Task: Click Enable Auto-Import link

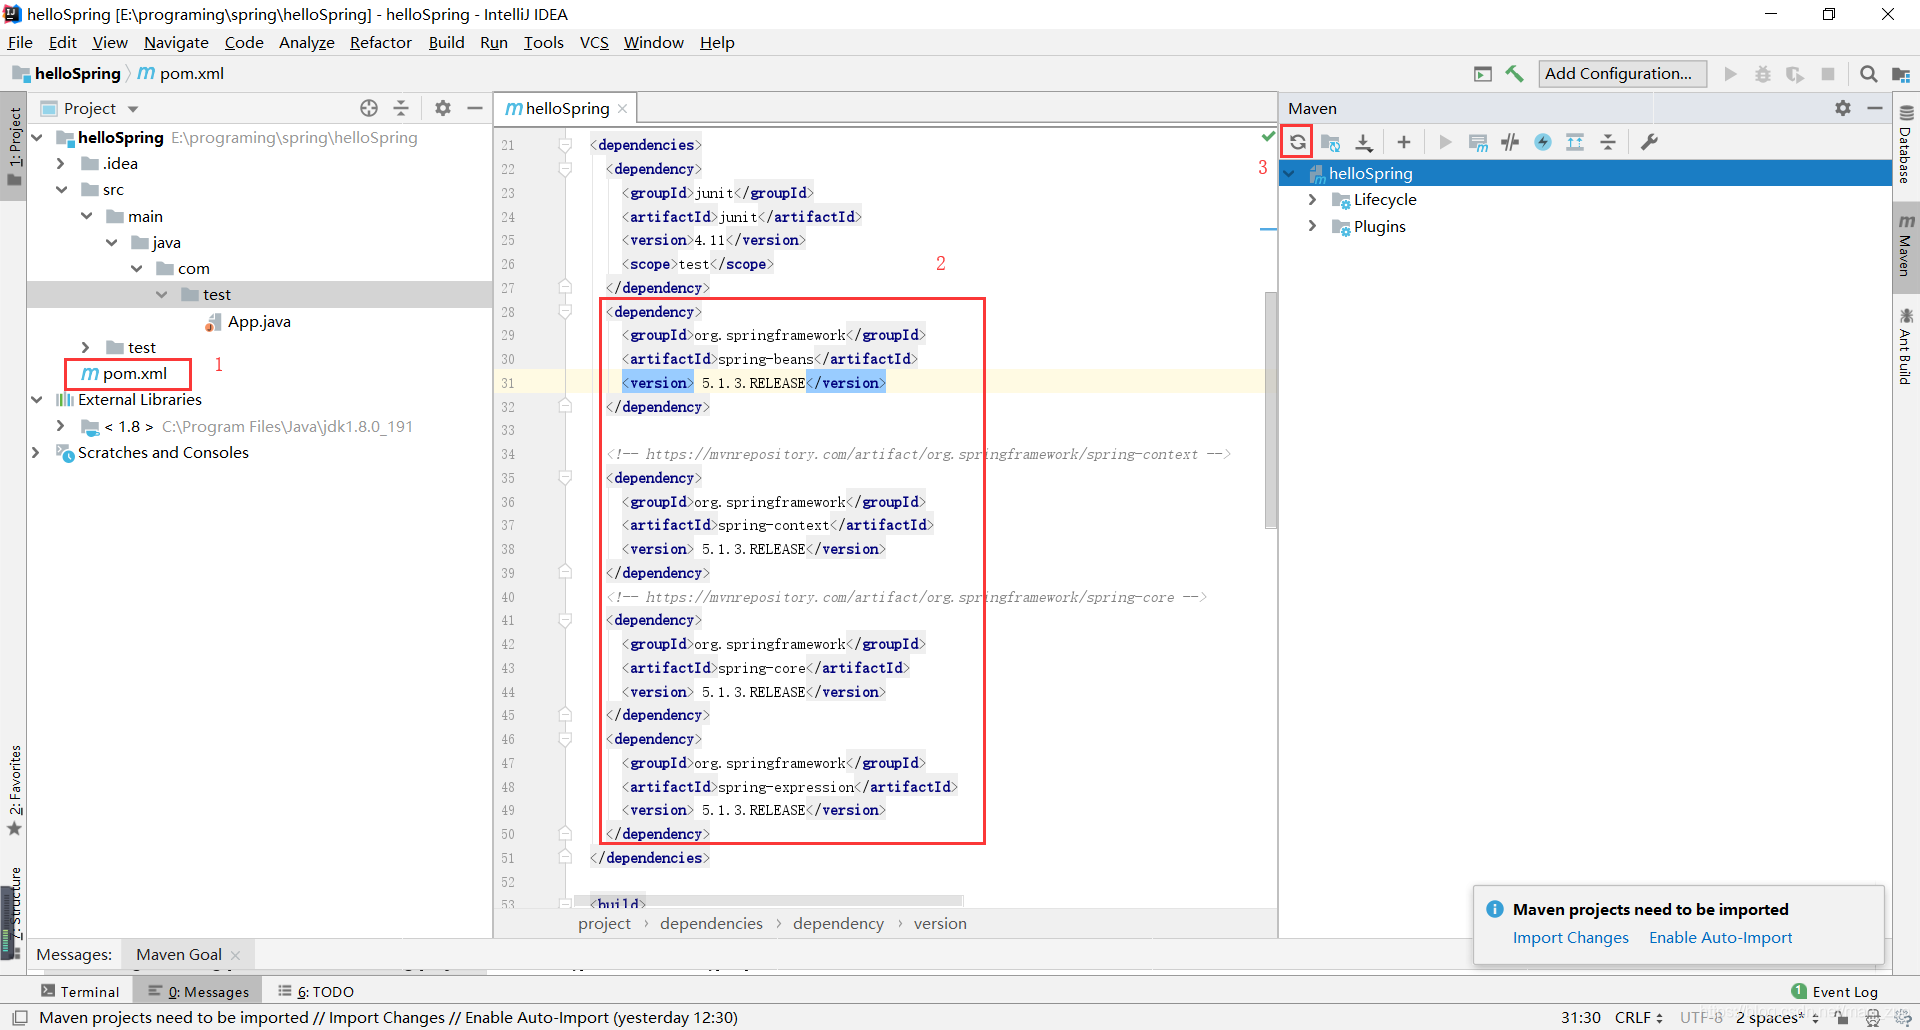Action: 1720,937
